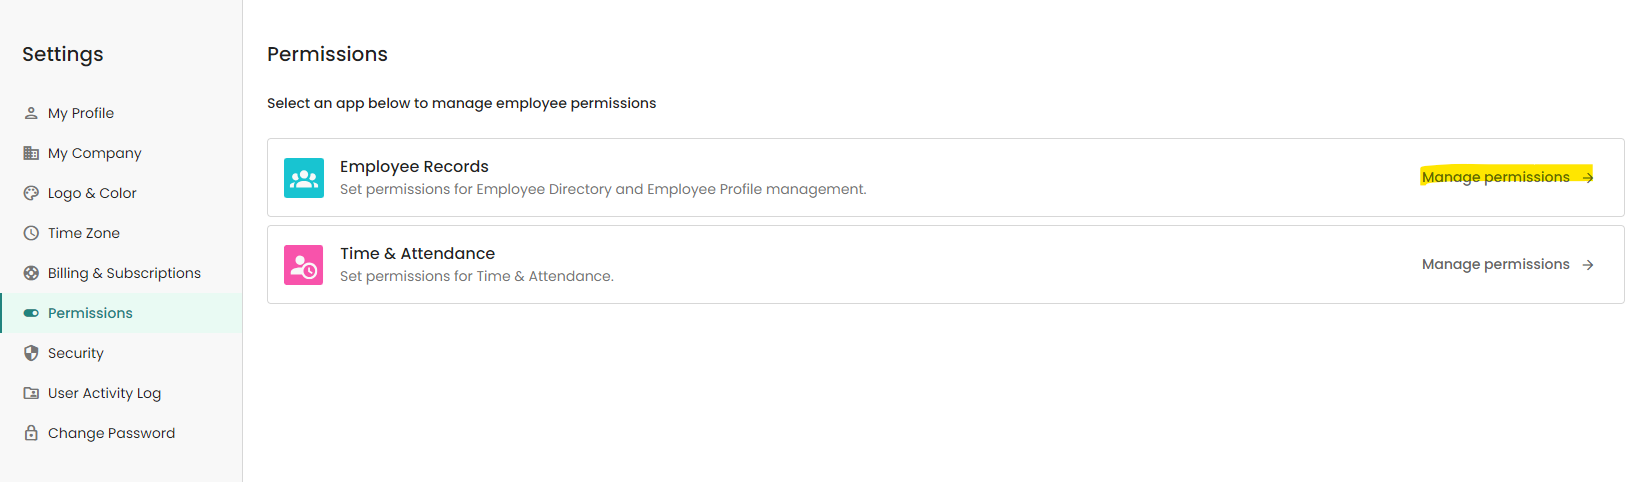Click arrow next to Time & Attendance permissions
Screen dimensions: 1641x482
tap(1588, 265)
